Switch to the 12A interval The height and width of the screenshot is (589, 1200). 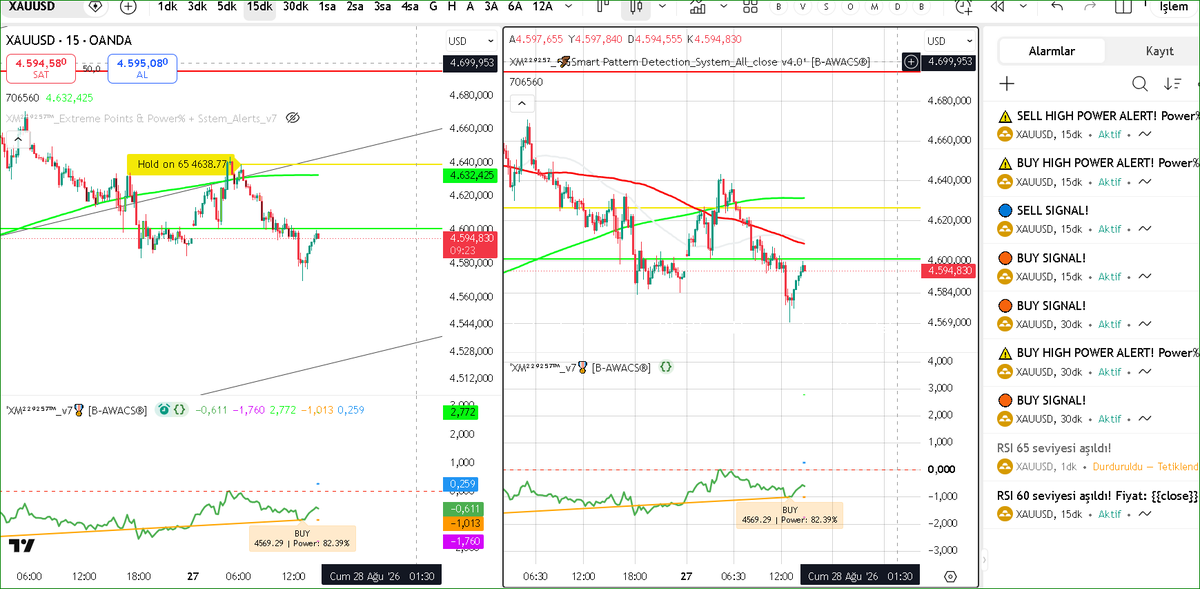(542, 6)
